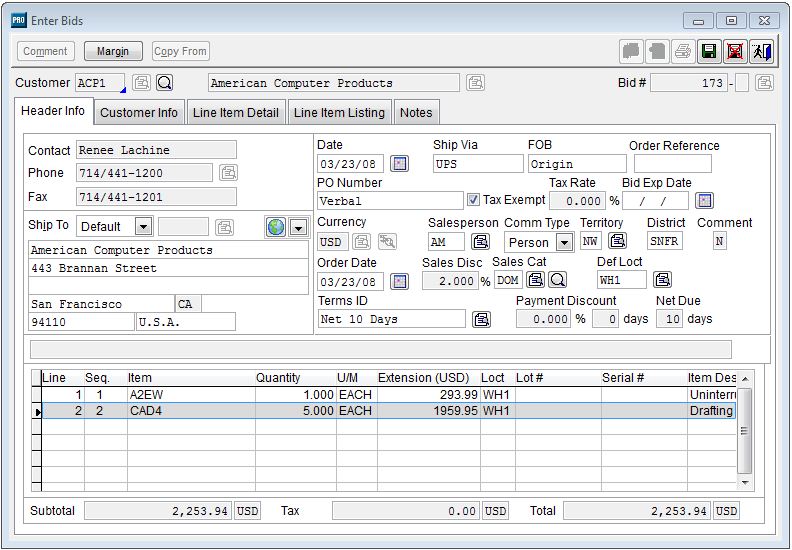Image resolution: width=792 pixels, height=550 pixels.
Task: Open the Line Item Listing tab
Action: (x=339, y=113)
